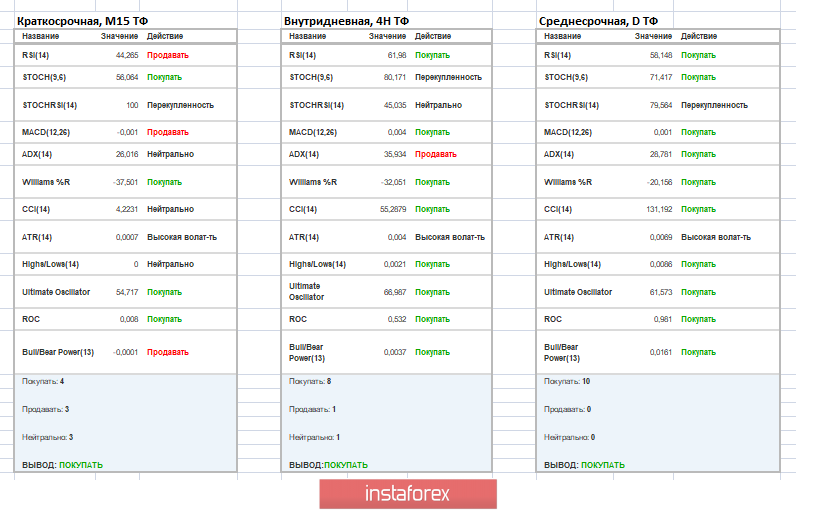Click 'Покупать: 10' summary in D table

(x=567, y=381)
